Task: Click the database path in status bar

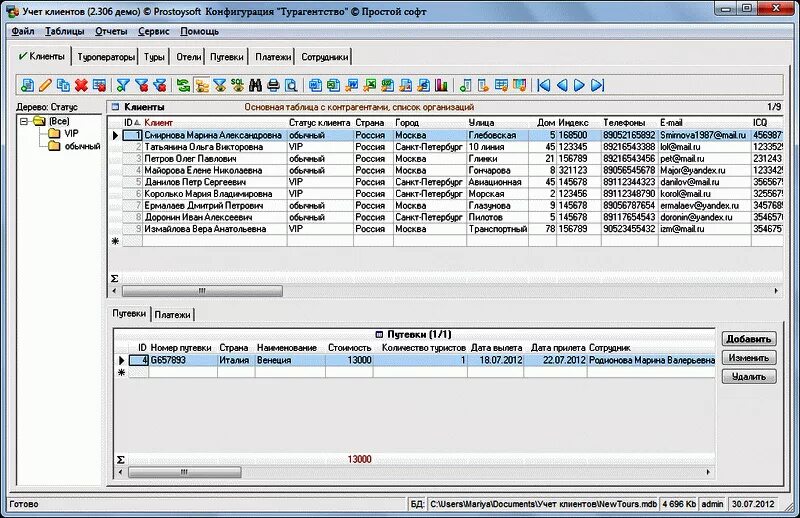Action: click(x=543, y=504)
